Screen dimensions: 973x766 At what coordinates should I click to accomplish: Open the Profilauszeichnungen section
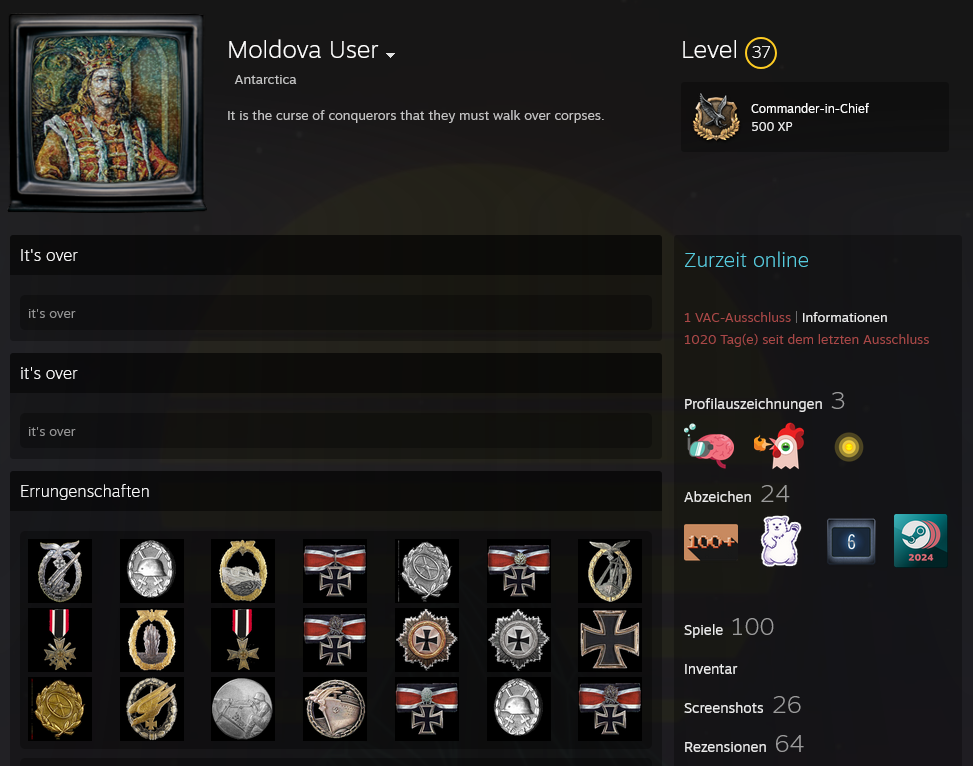[x=753, y=404]
